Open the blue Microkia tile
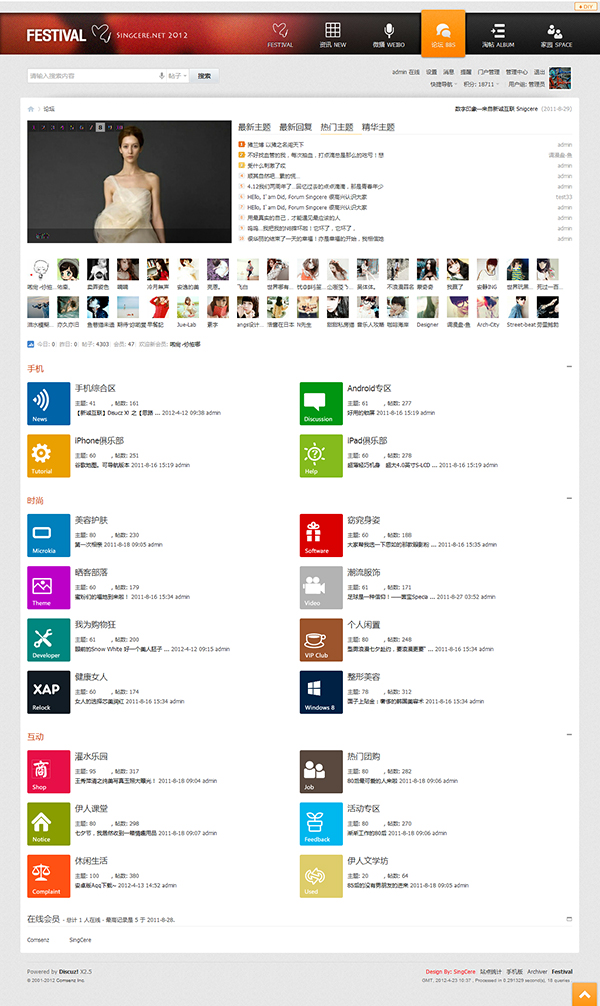Image resolution: width=600 pixels, height=1006 pixels. point(49,535)
